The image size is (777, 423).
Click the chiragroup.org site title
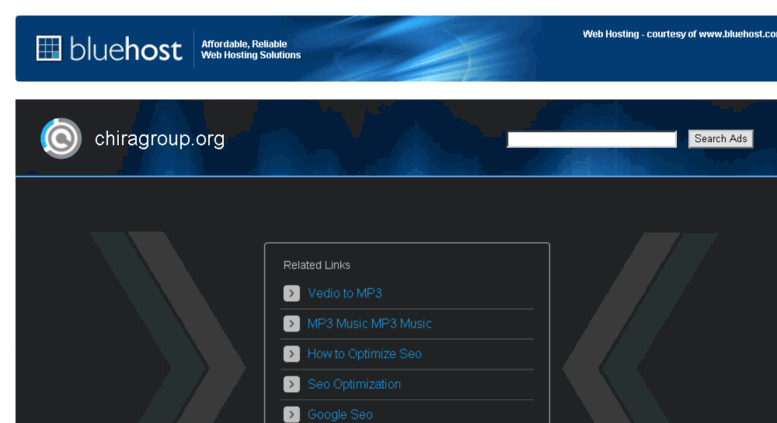[x=160, y=139]
